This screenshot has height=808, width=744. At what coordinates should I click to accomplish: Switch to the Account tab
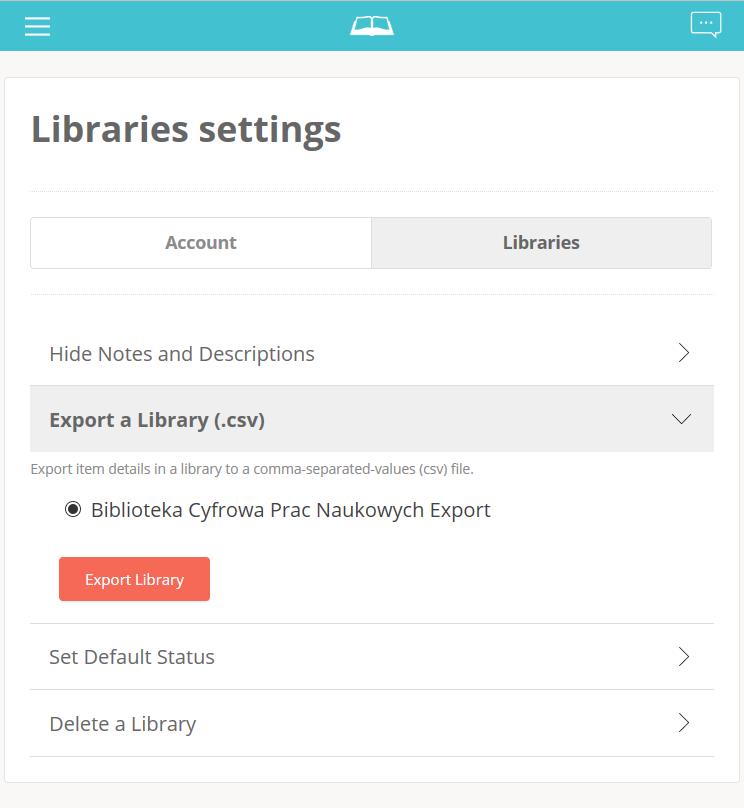(x=201, y=243)
